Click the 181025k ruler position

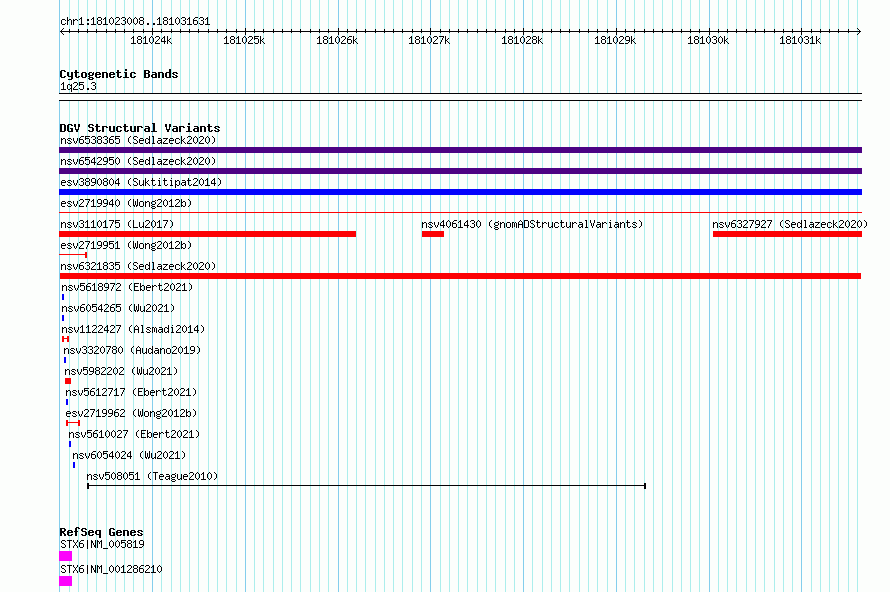[244, 40]
